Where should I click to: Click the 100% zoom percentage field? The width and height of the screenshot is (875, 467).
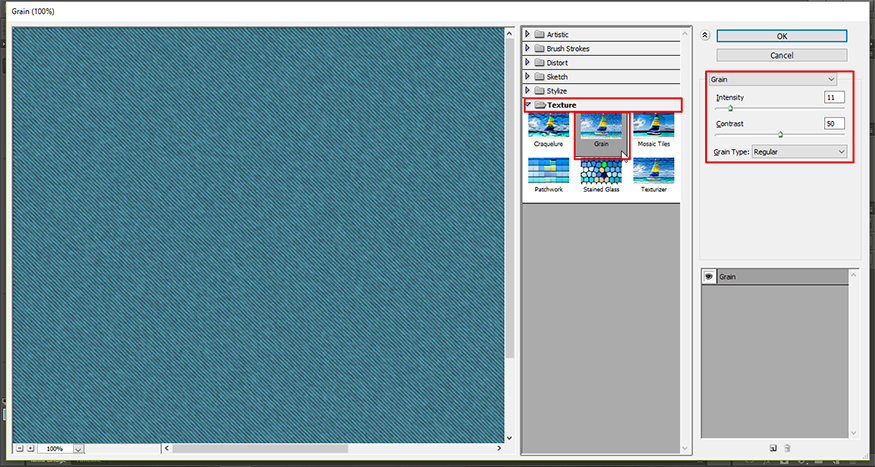pyautogui.click(x=55, y=449)
